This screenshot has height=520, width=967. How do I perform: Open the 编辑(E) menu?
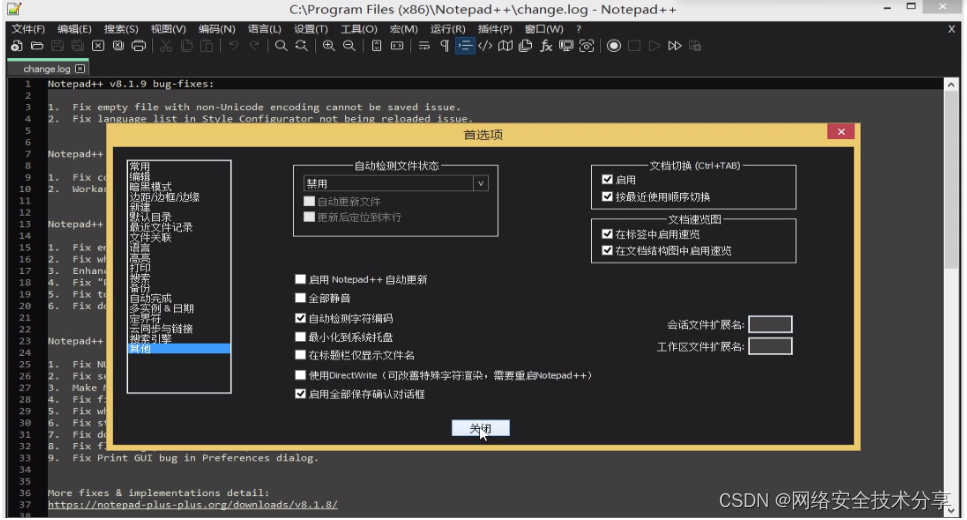(74, 29)
